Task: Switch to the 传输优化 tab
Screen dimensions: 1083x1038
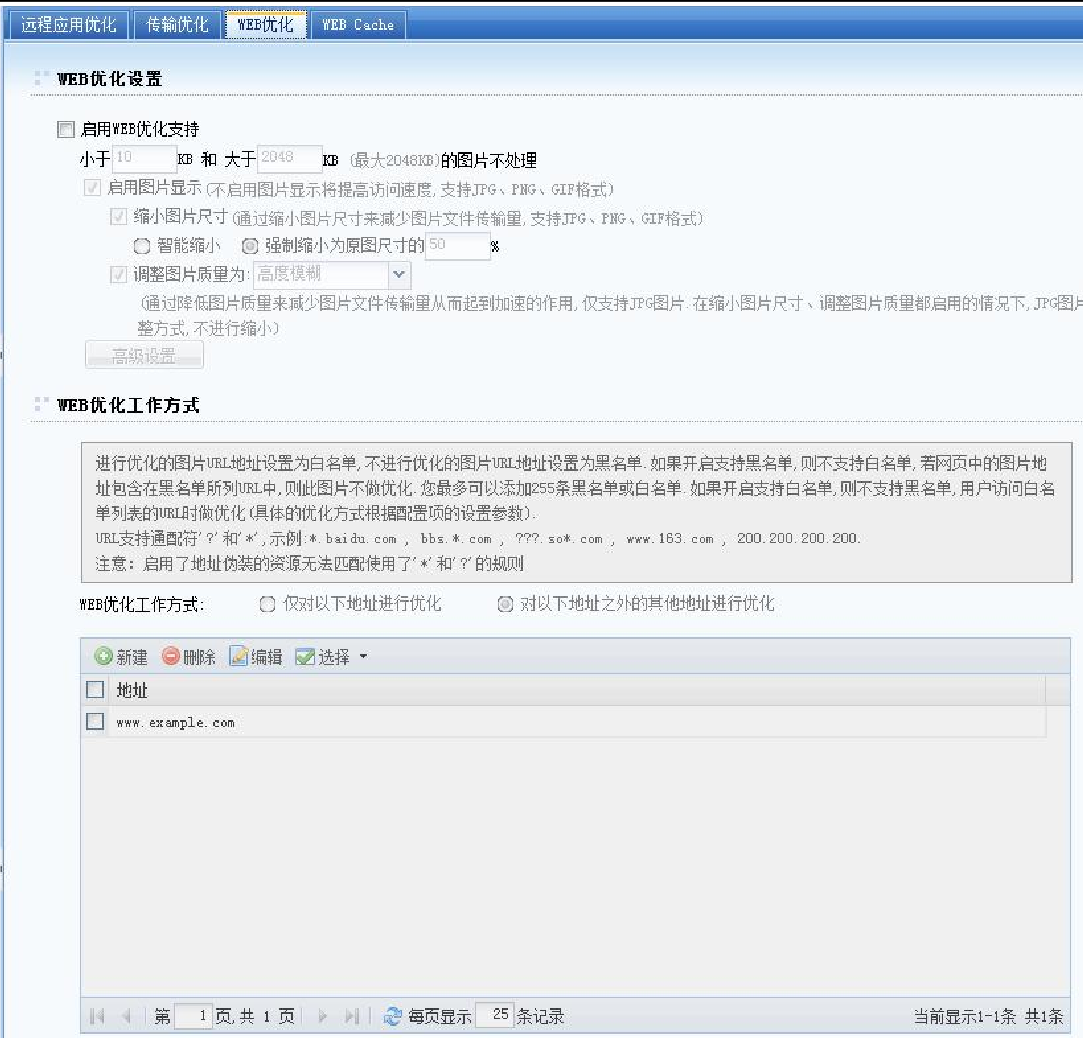Action: (x=178, y=25)
